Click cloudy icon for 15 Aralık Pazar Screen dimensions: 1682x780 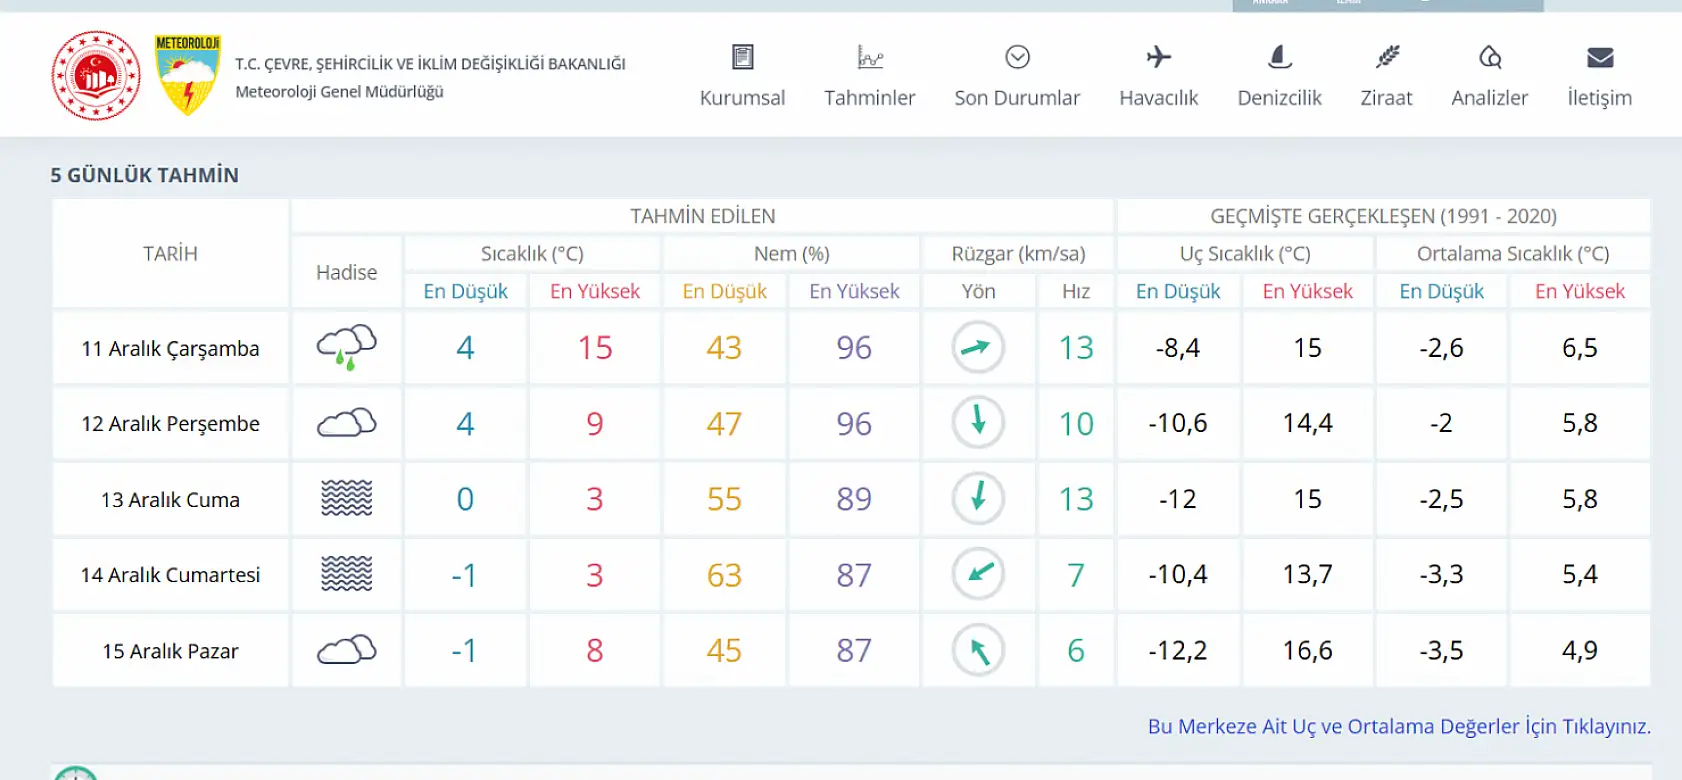click(346, 650)
